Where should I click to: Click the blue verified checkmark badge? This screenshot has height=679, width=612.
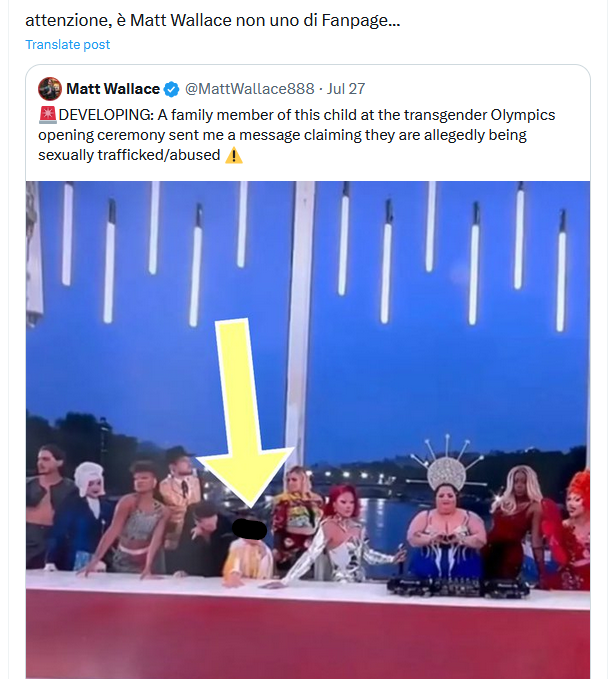click(x=172, y=89)
